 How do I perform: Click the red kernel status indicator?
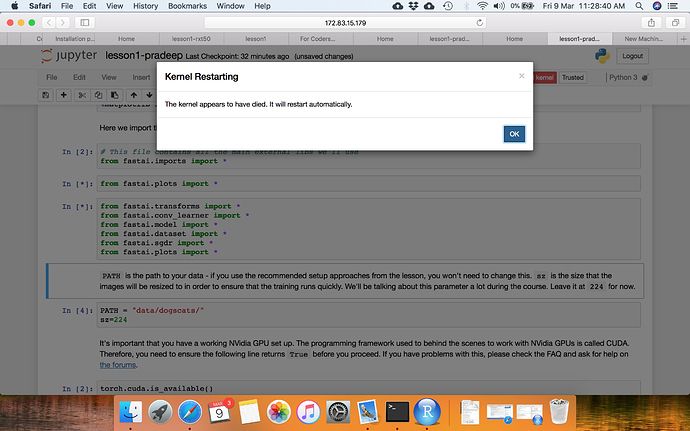click(545, 77)
